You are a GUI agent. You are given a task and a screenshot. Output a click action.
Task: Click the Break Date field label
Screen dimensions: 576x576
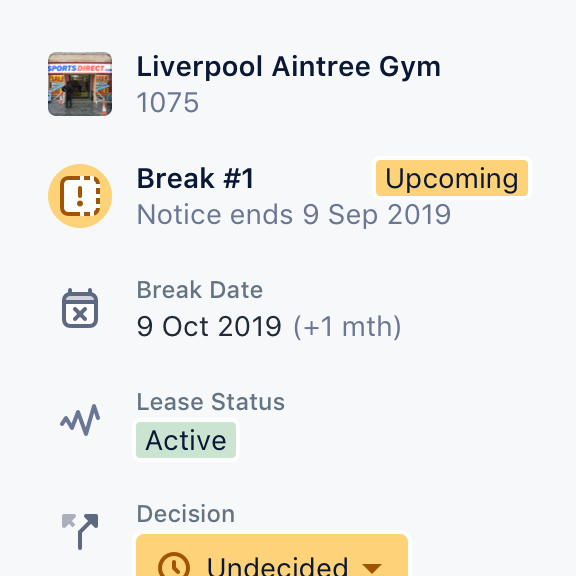[x=200, y=290]
